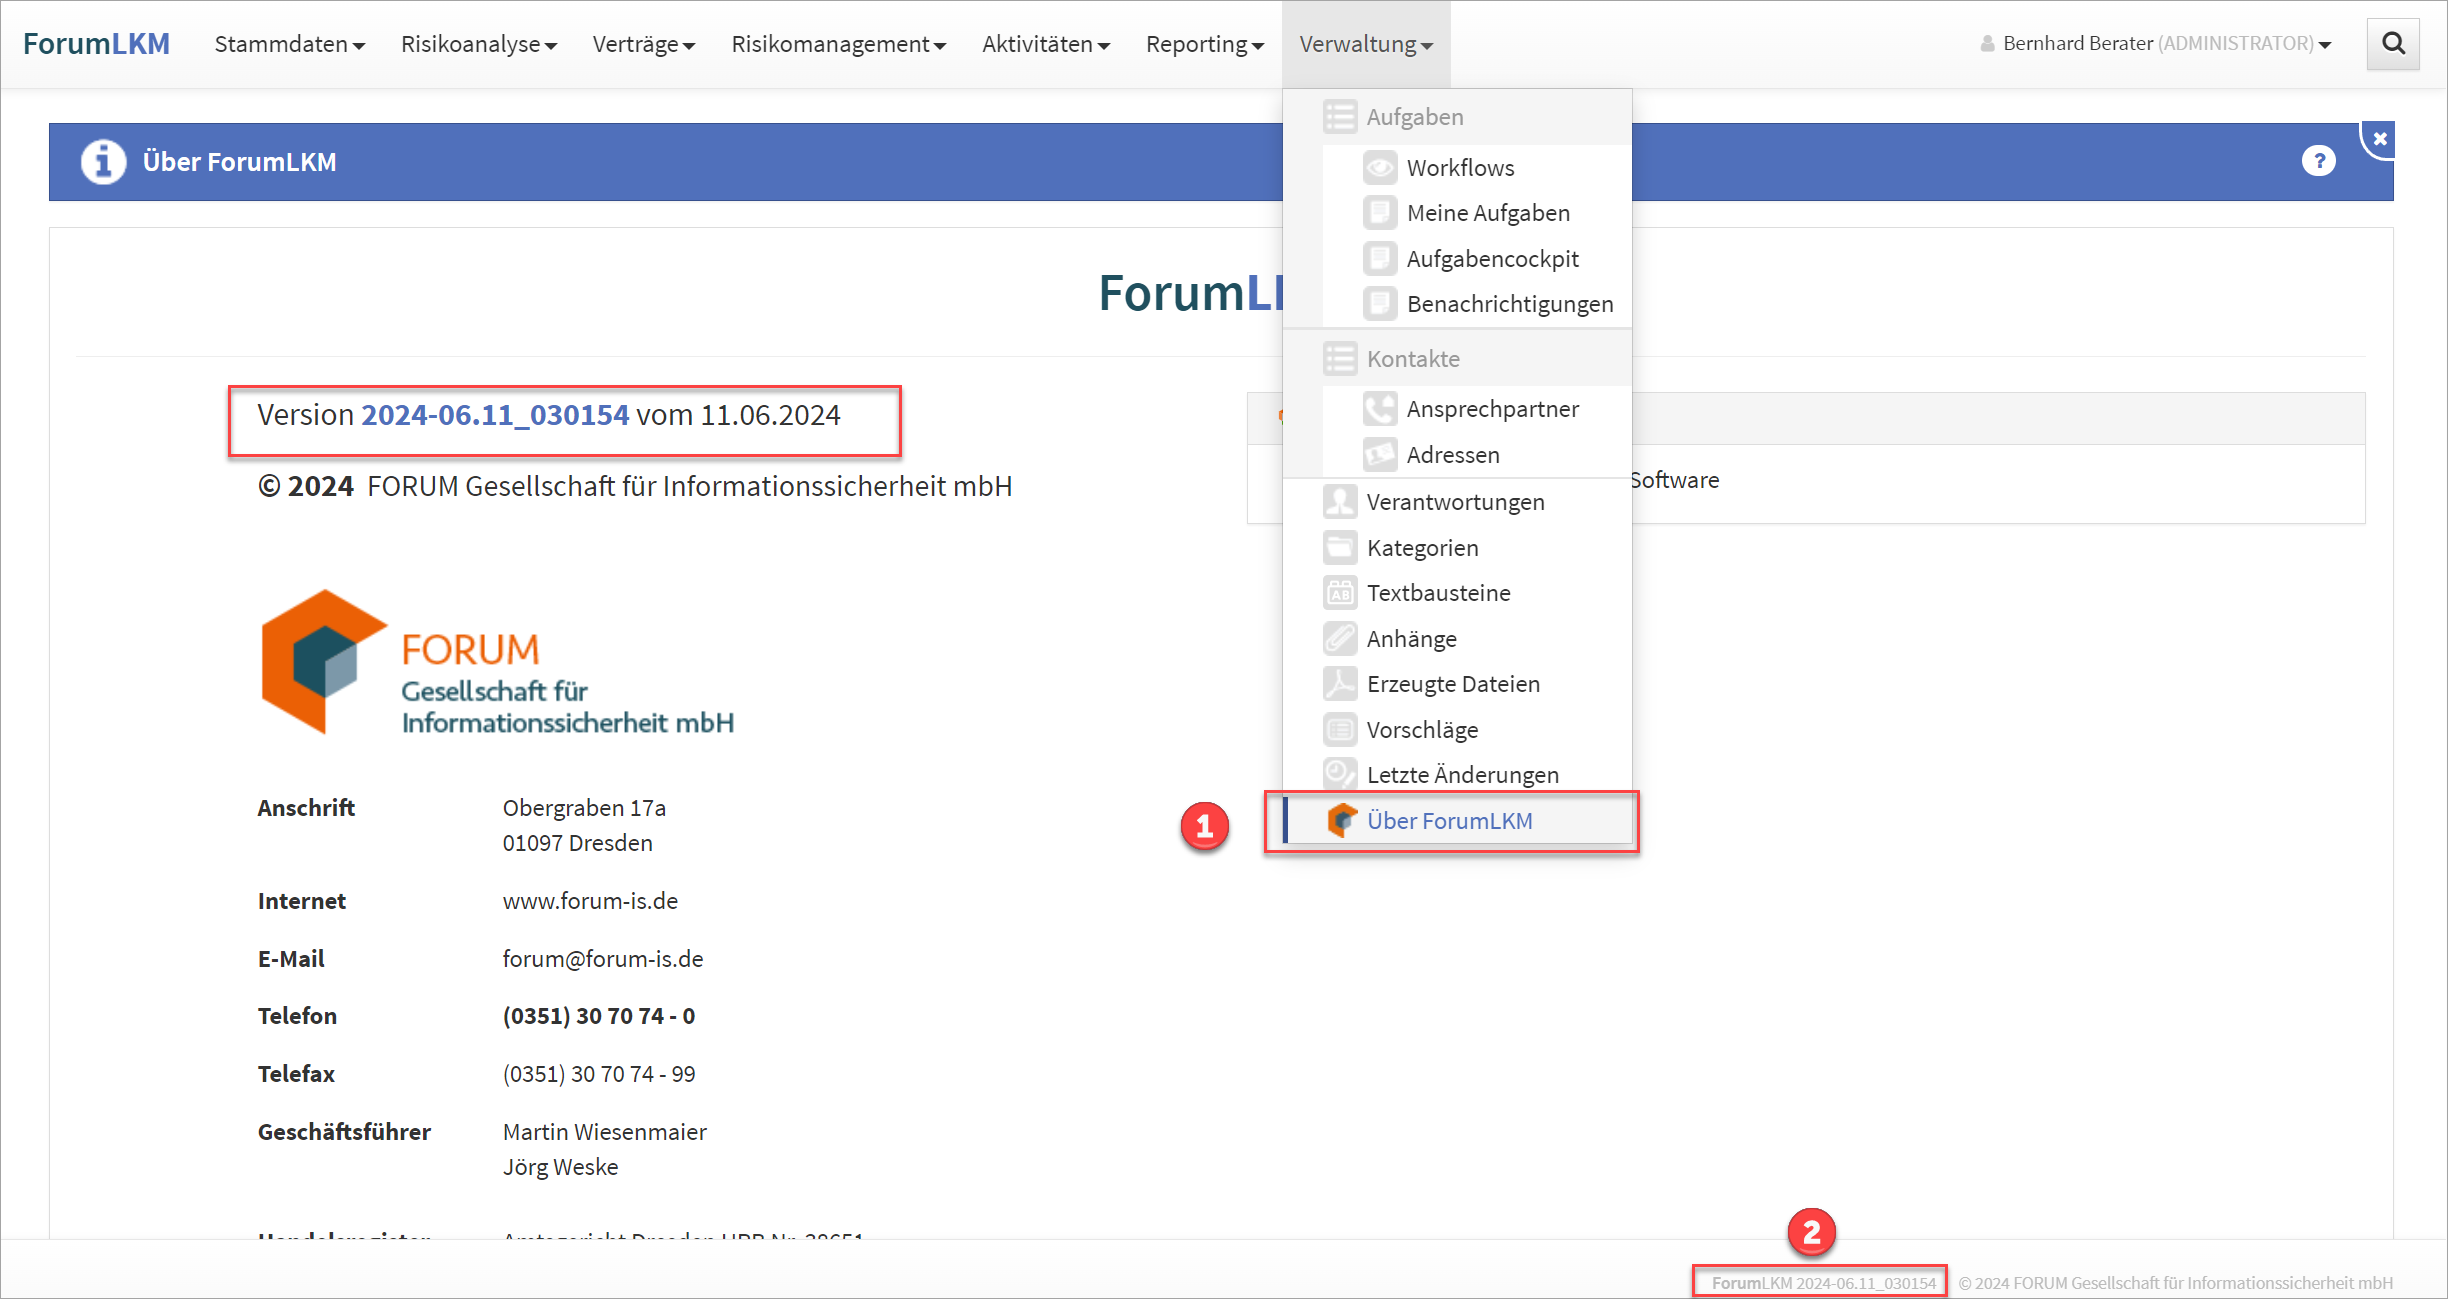Click the Textbausteine icon
2448x1299 pixels.
pos(1339,593)
